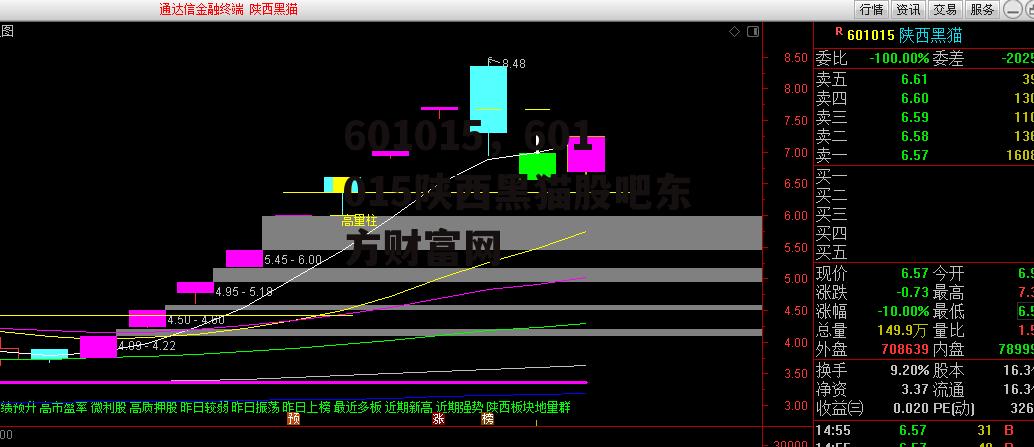Select the 近期新高 tag
Viewport: 1034px width, 447px height.
point(408,407)
